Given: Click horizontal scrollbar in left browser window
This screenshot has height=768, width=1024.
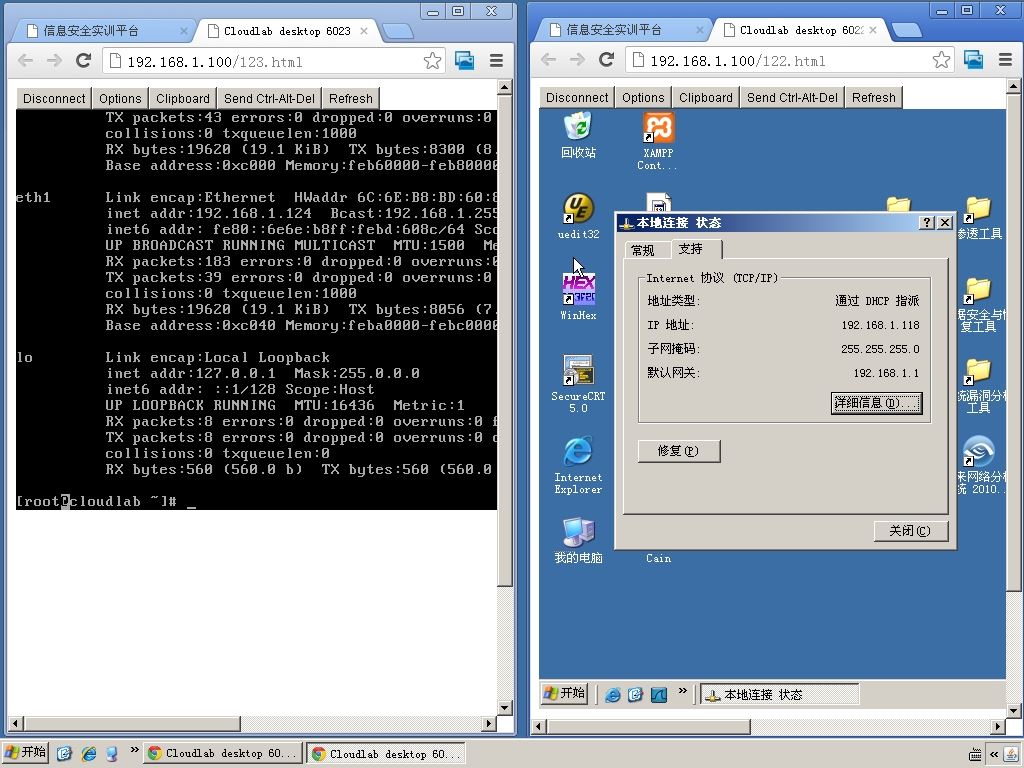Looking at the screenshot, I should coord(132,724).
